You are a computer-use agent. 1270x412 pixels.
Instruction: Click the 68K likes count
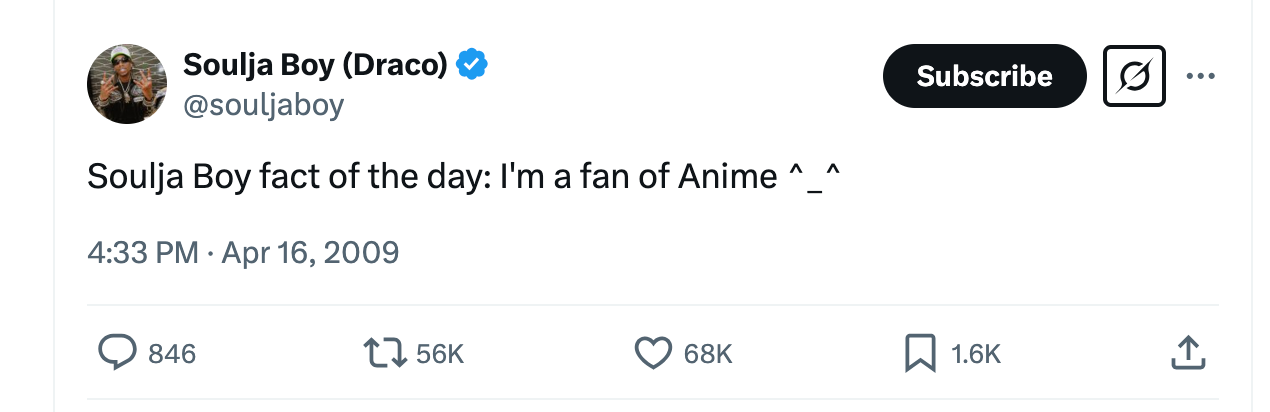pos(708,353)
